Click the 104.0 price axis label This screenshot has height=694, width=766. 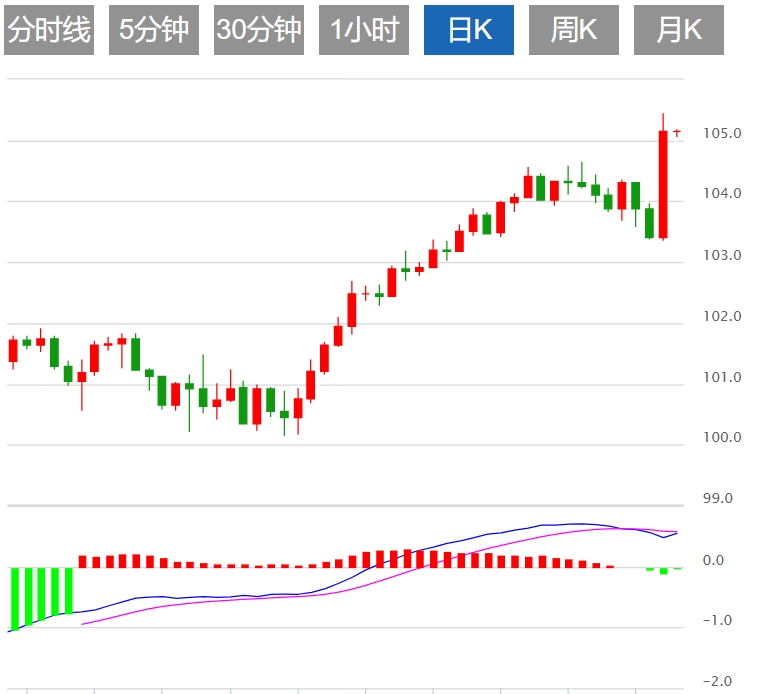click(x=720, y=194)
